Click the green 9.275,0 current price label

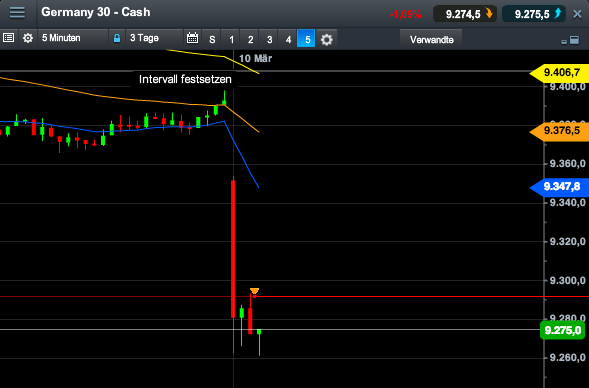(x=562, y=331)
